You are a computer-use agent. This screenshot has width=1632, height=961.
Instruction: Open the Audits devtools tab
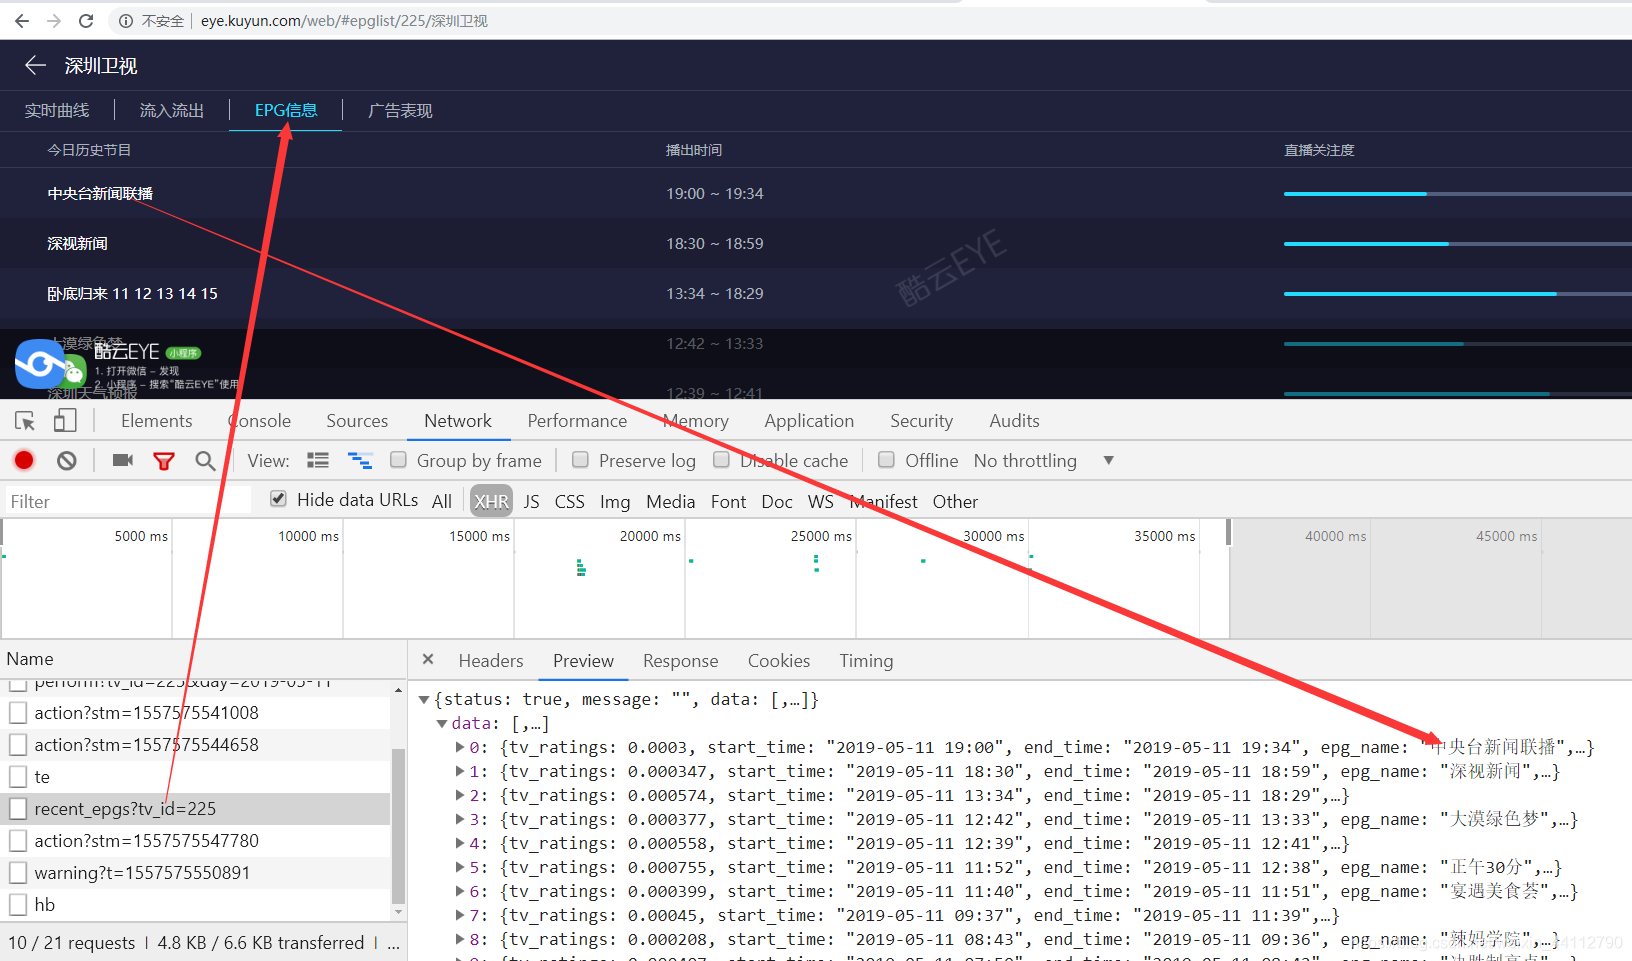(x=1014, y=421)
